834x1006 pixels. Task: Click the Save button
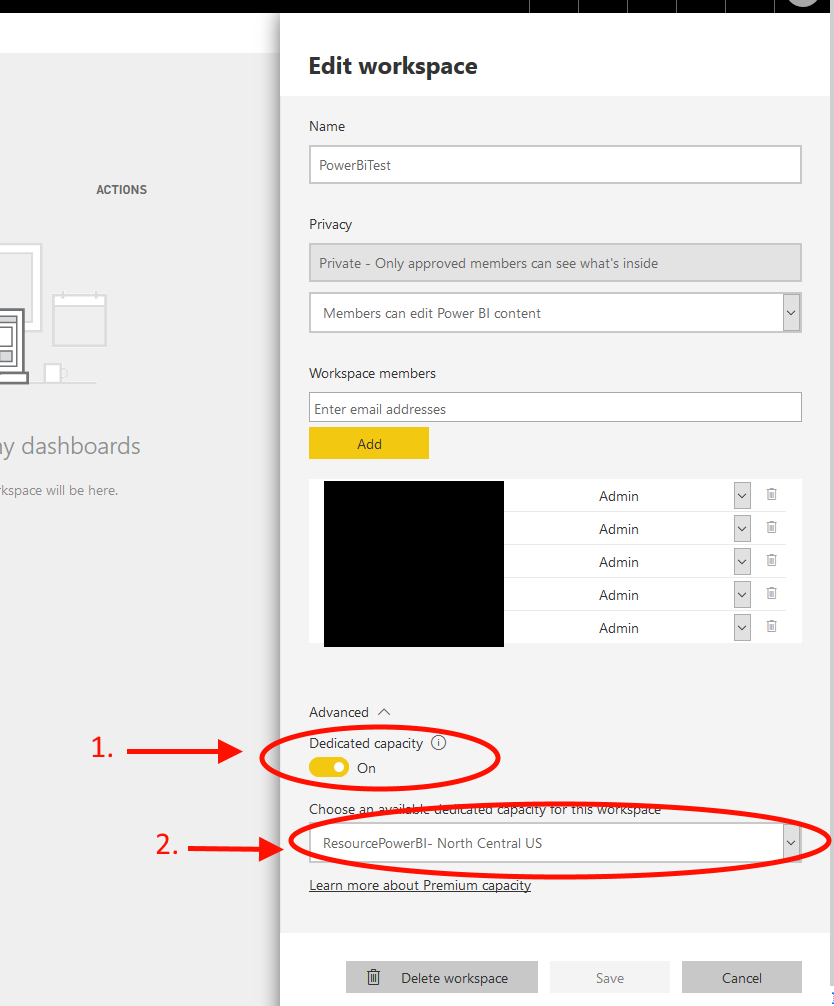click(609, 977)
